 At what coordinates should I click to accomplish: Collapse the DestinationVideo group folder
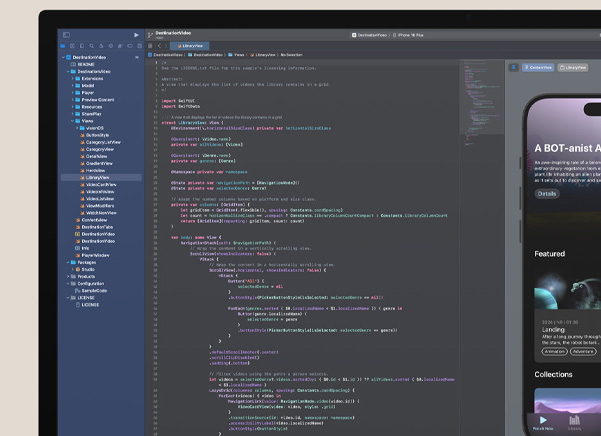pyautogui.click(x=68, y=72)
